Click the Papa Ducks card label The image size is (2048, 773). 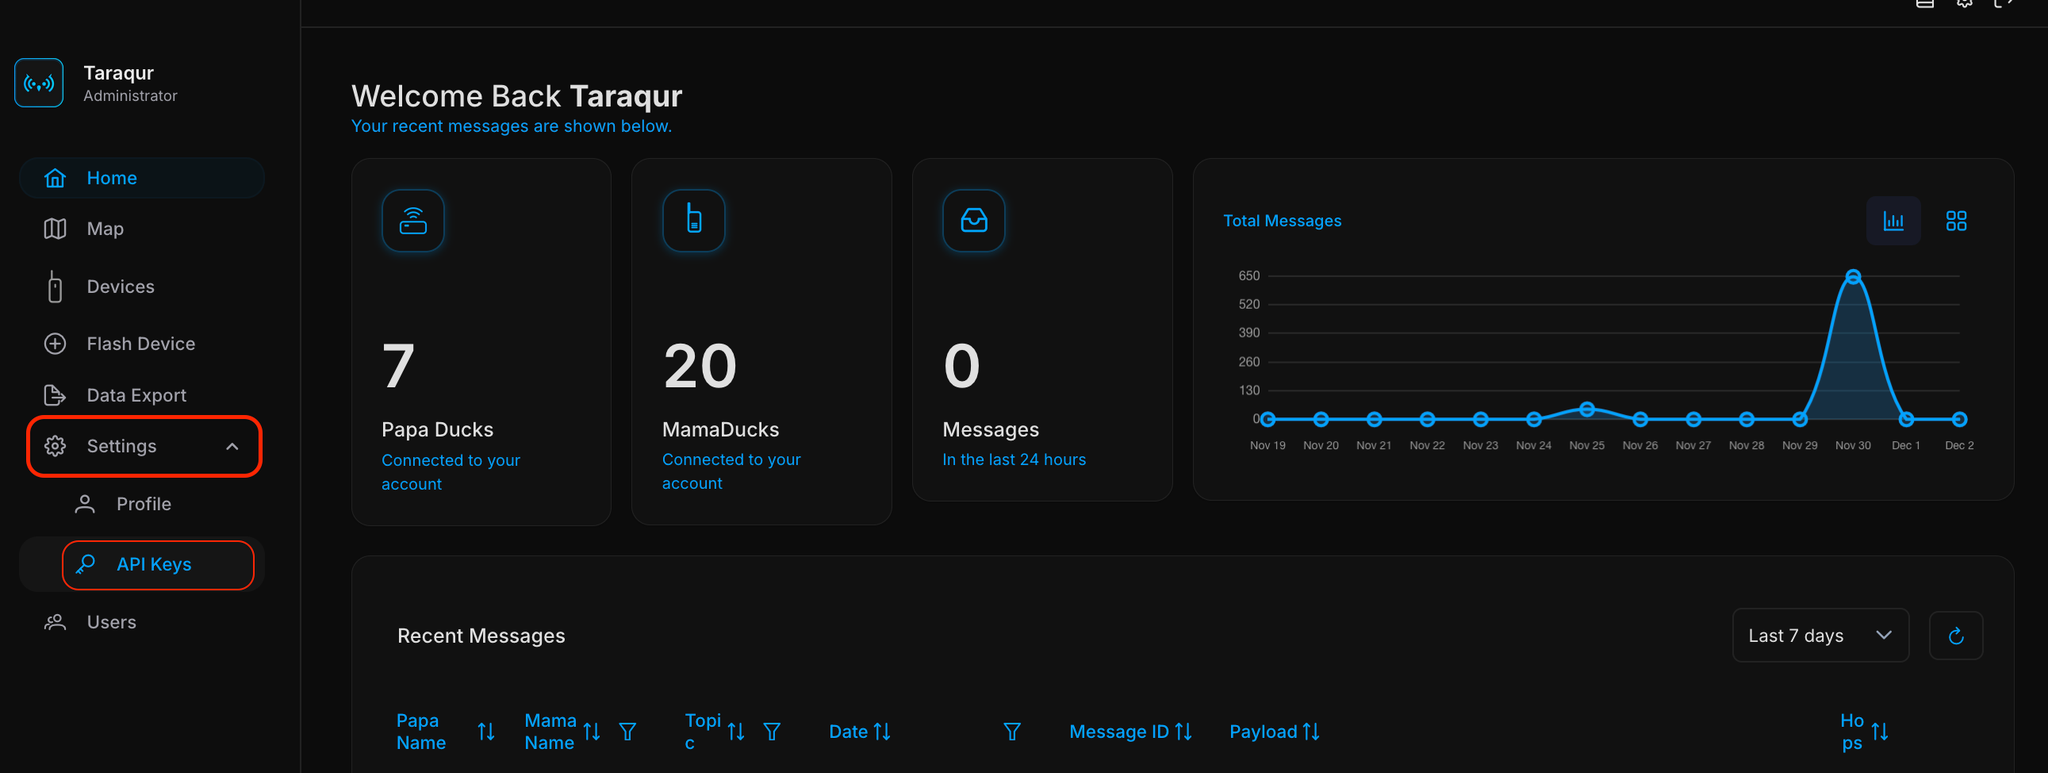[437, 430]
